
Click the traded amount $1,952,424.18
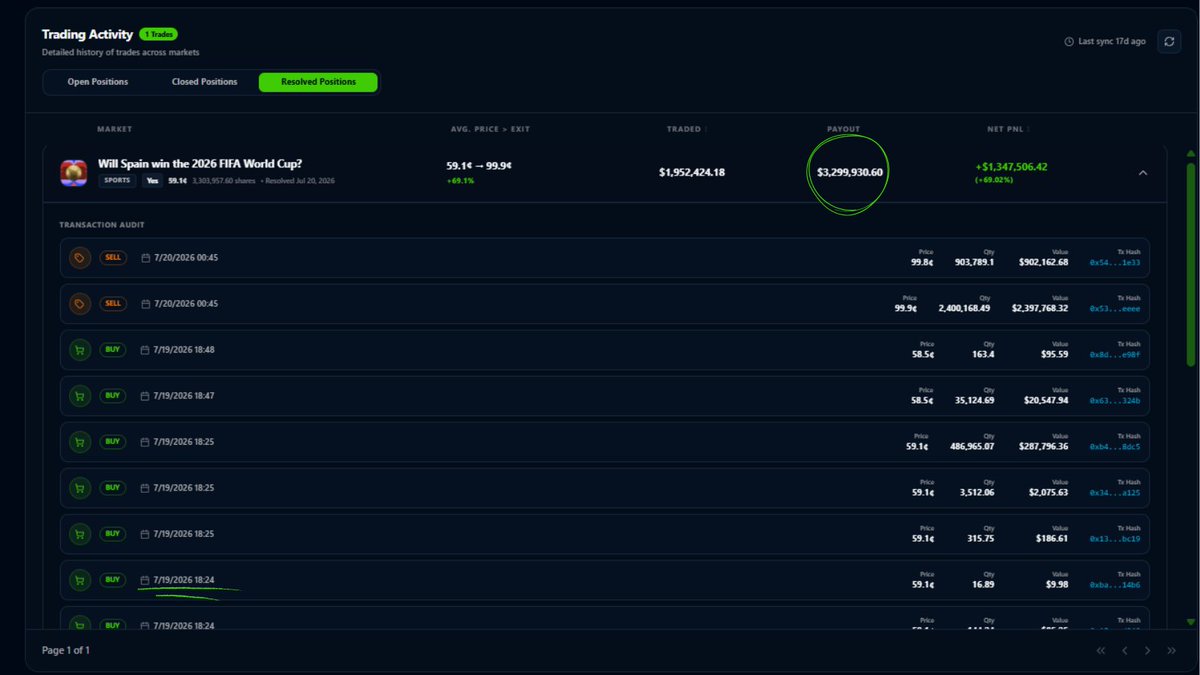point(692,173)
